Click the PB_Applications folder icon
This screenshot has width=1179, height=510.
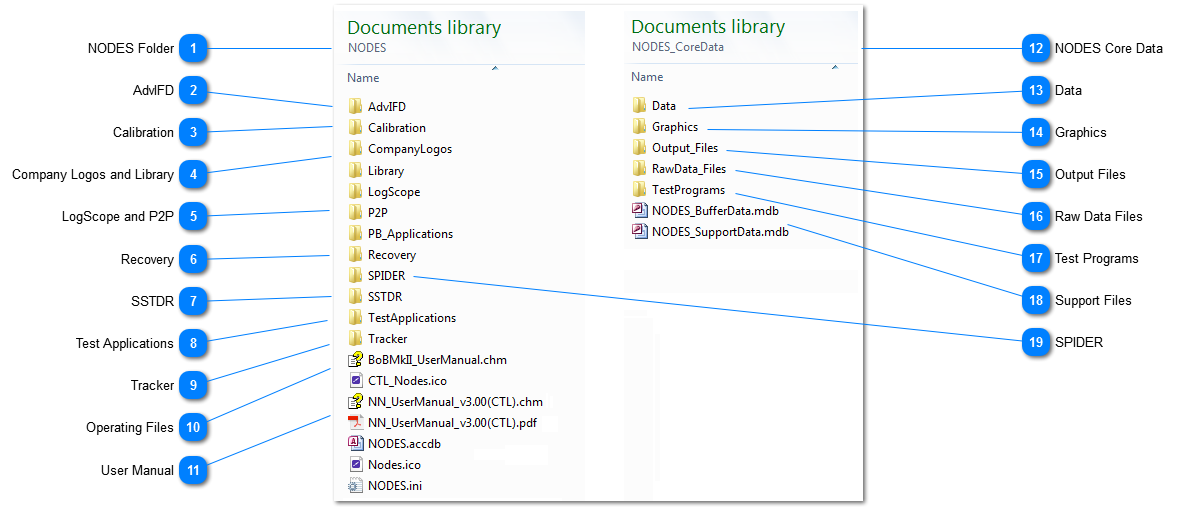(x=356, y=234)
